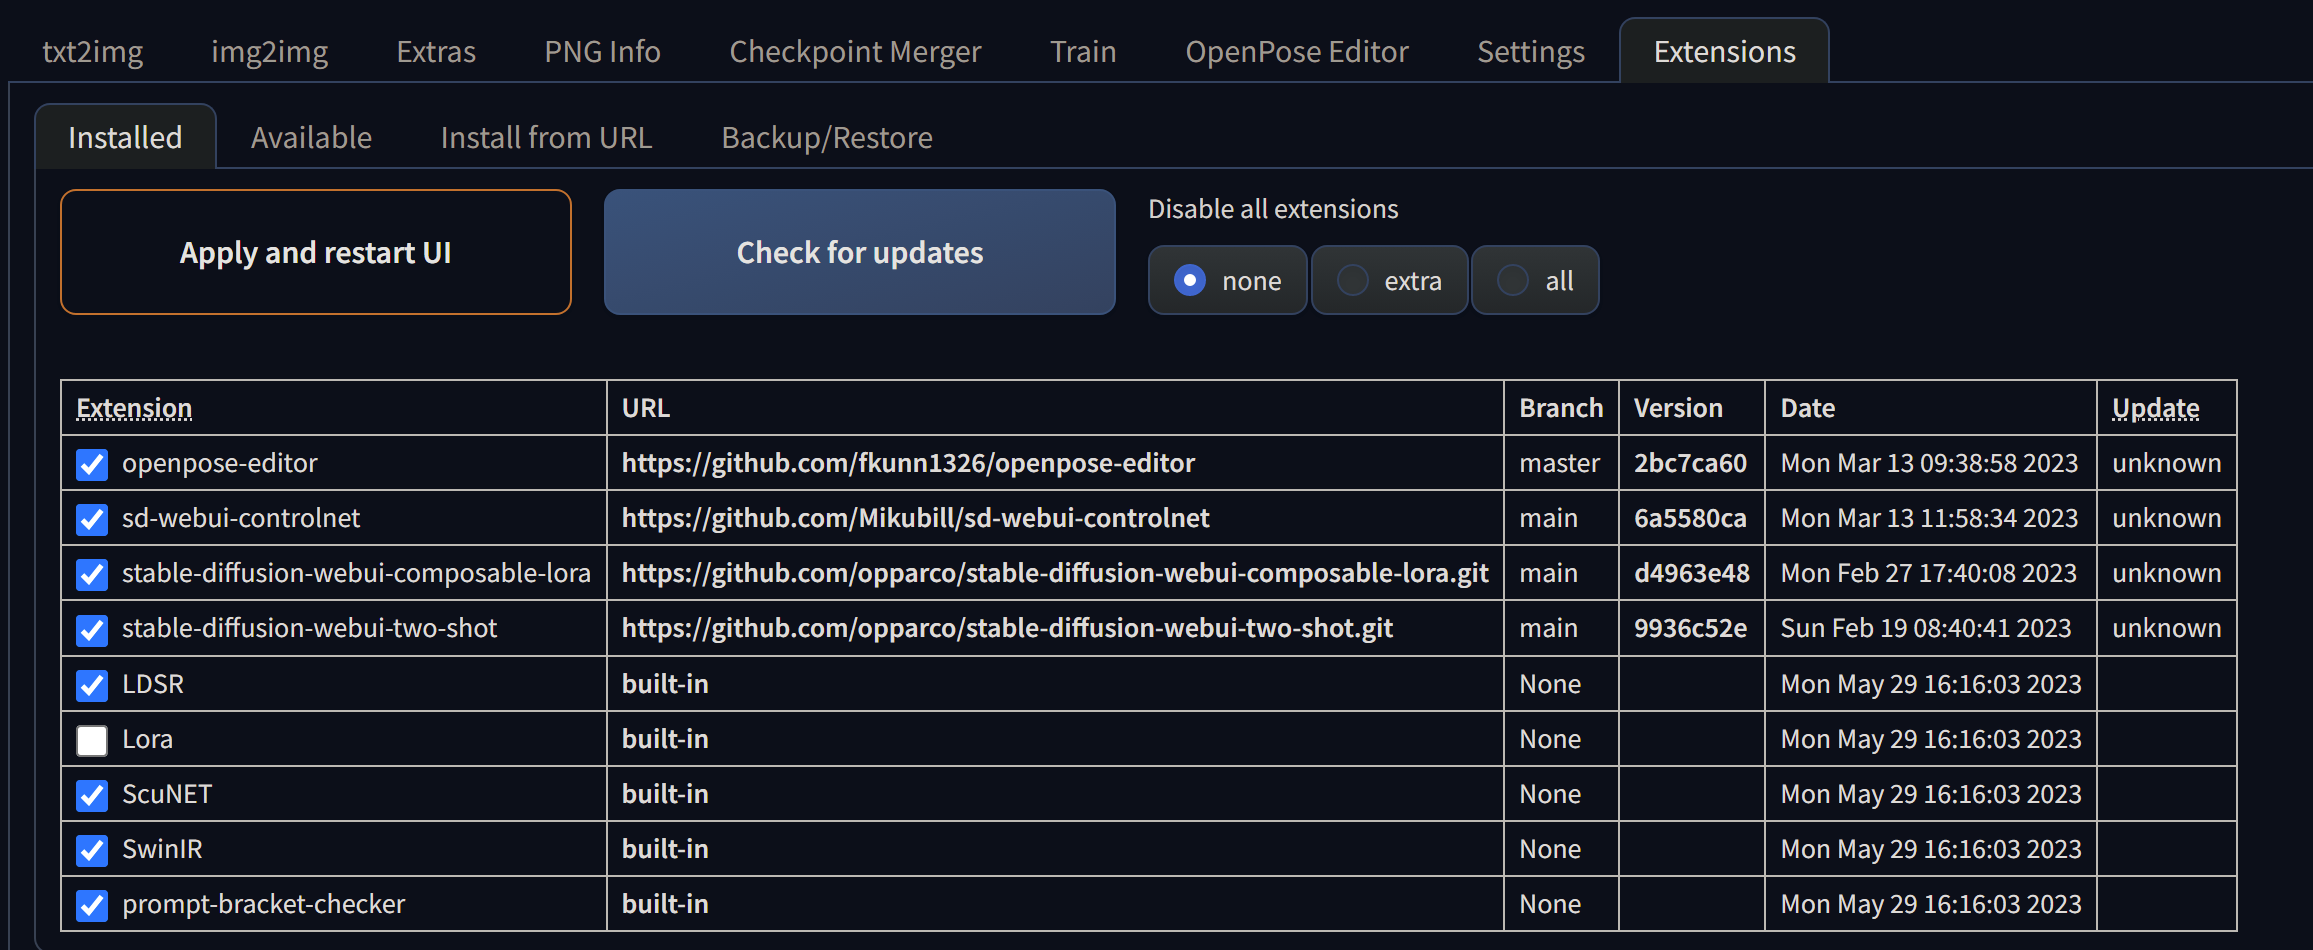Uncheck the stable-diffusion-webui-two-shot extension
2313x950 pixels.
click(91, 630)
